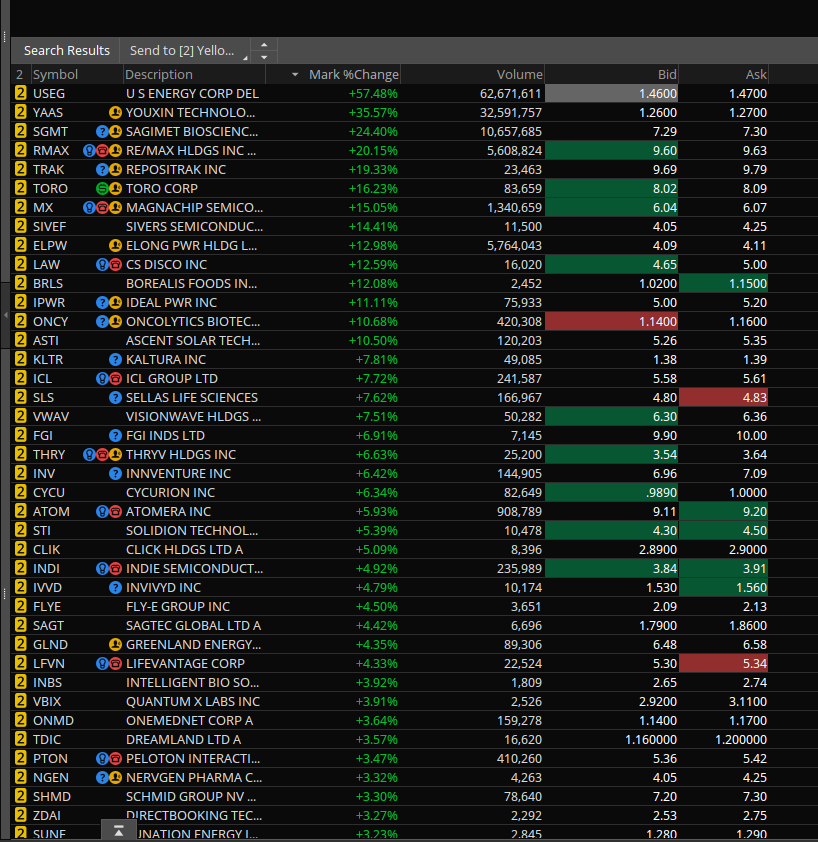The image size is (818, 842).
Task: Open the Search Results tab
Action: (67, 50)
